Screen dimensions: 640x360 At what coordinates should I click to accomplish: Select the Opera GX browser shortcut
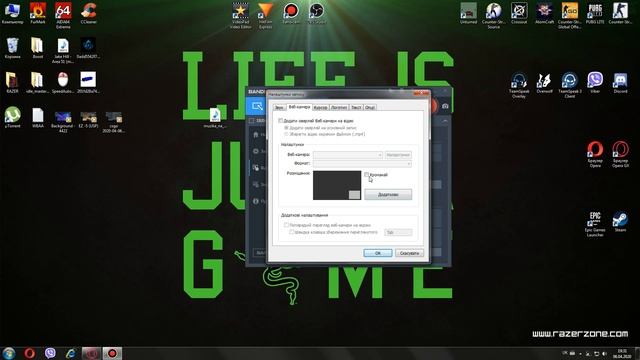point(620,154)
